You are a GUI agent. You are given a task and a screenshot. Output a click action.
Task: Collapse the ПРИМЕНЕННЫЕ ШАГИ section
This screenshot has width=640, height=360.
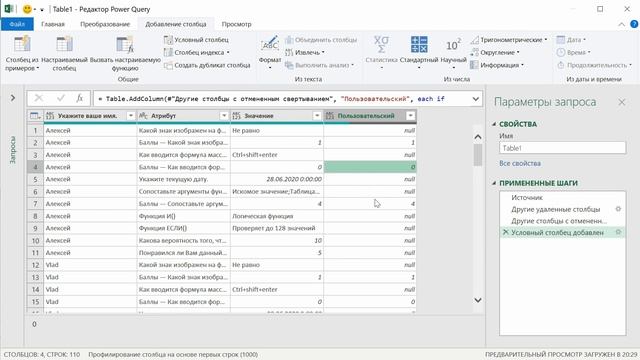coord(494,183)
